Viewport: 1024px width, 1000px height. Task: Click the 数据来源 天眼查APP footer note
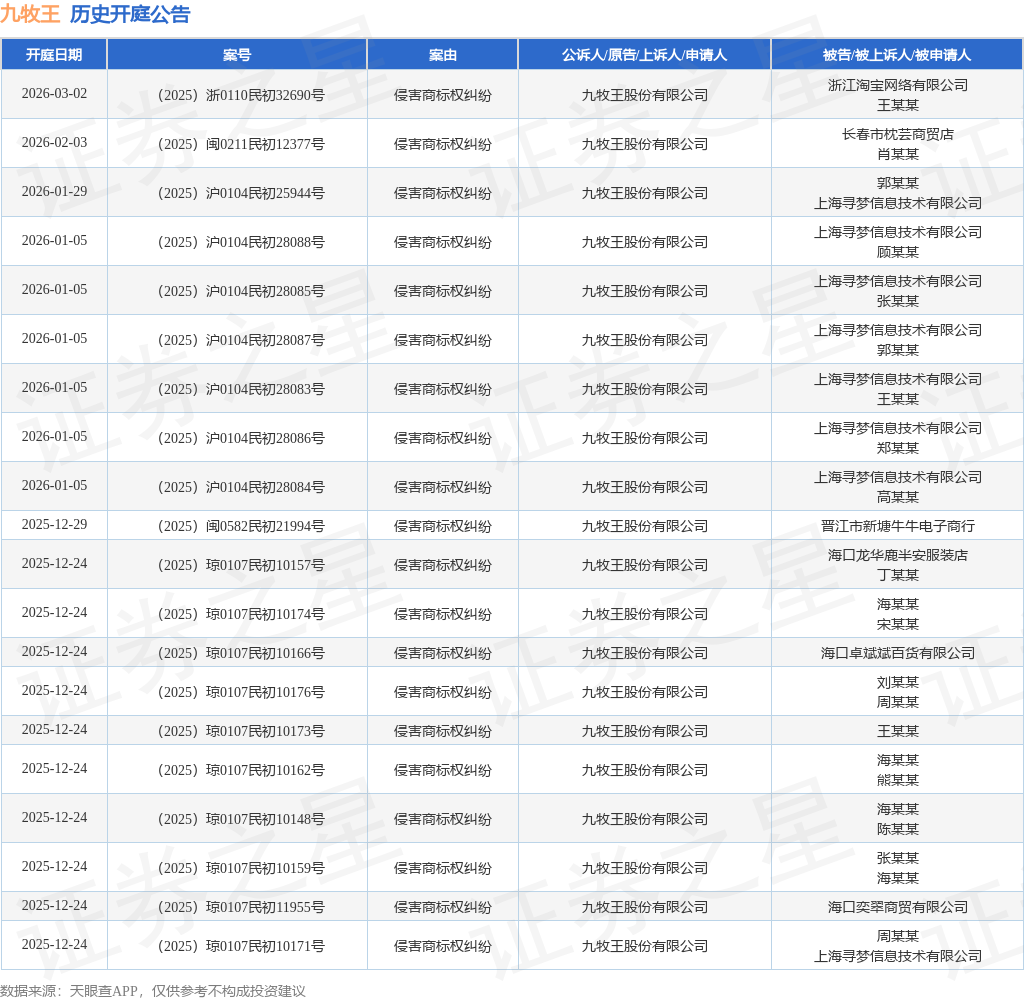(x=153, y=990)
